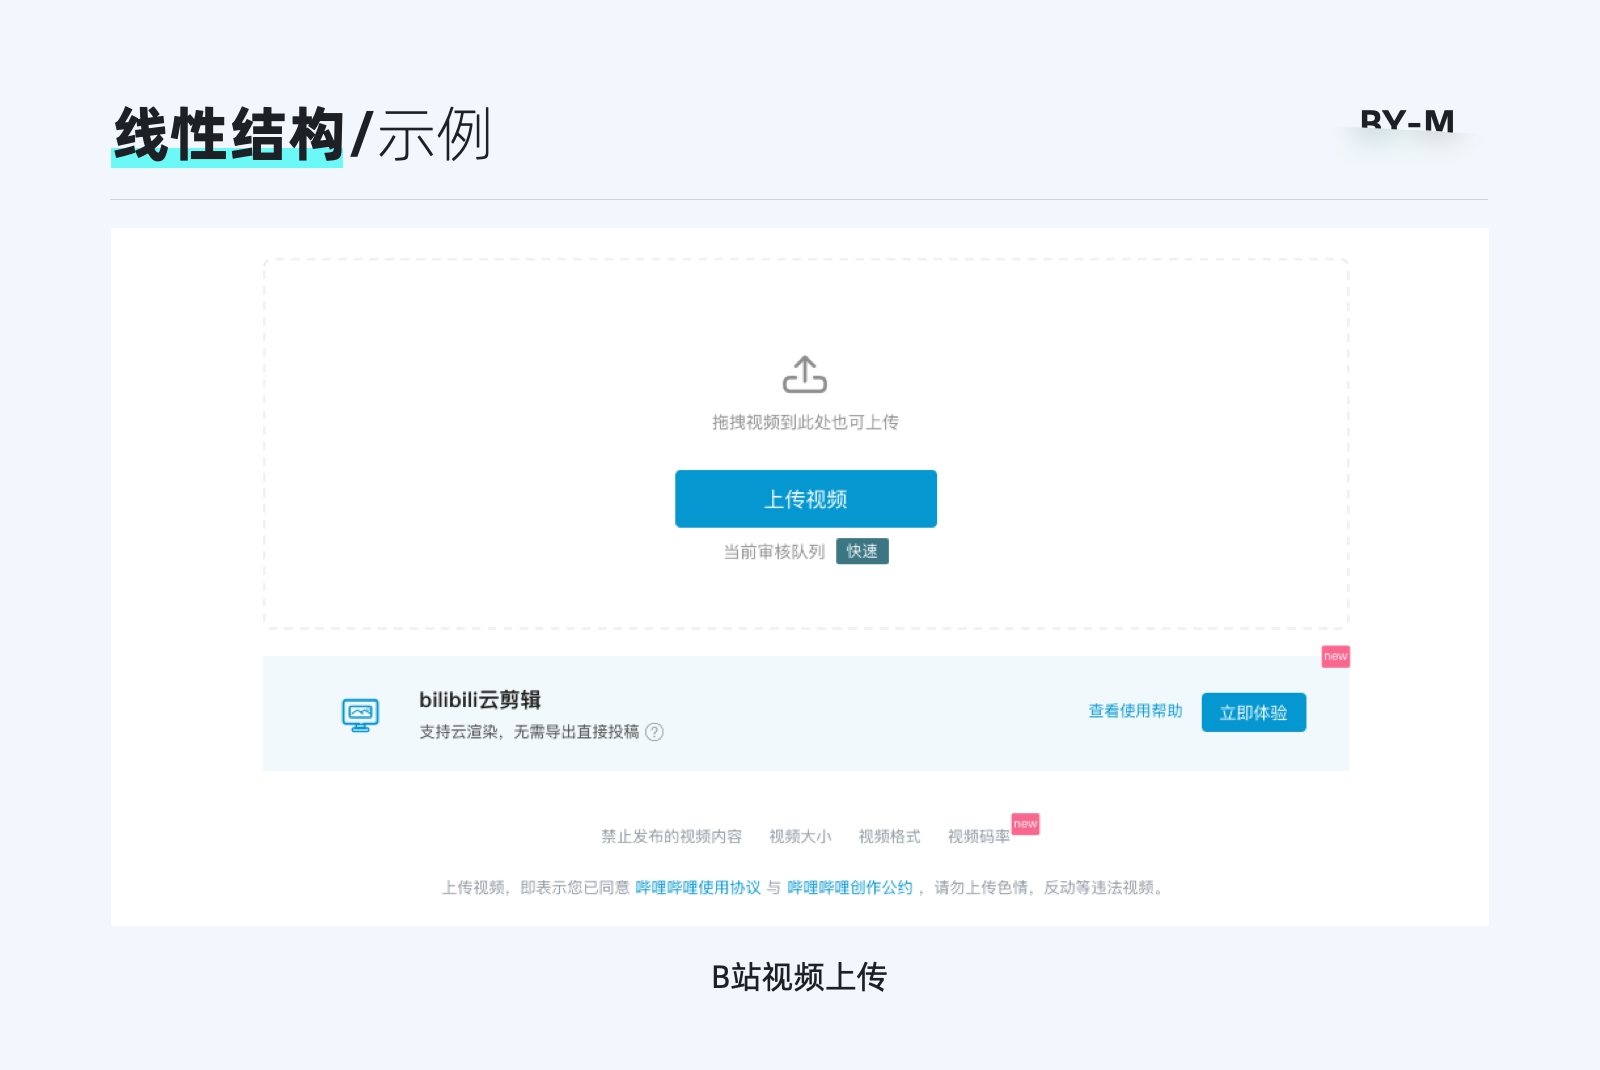Open the 禁止发布的视频内容 link

point(671,836)
